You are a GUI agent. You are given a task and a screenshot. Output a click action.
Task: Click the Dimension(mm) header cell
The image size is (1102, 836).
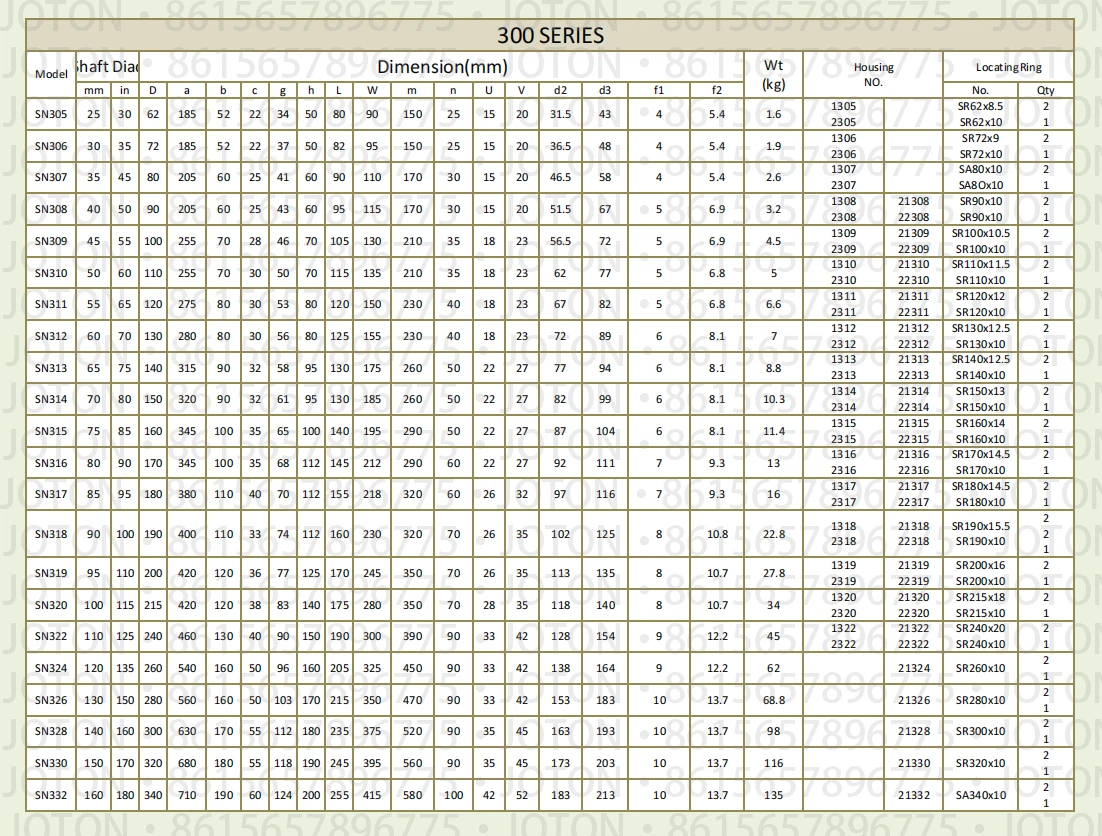pyautogui.click(x=442, y=68)
